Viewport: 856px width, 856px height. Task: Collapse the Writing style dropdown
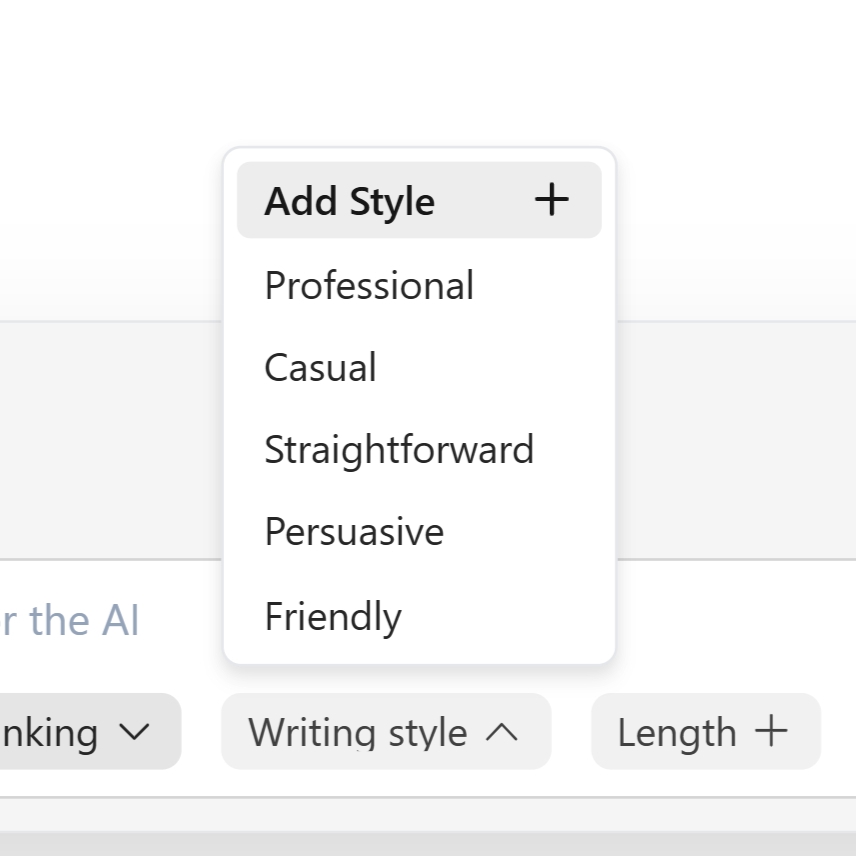click(x=385, y=732)
